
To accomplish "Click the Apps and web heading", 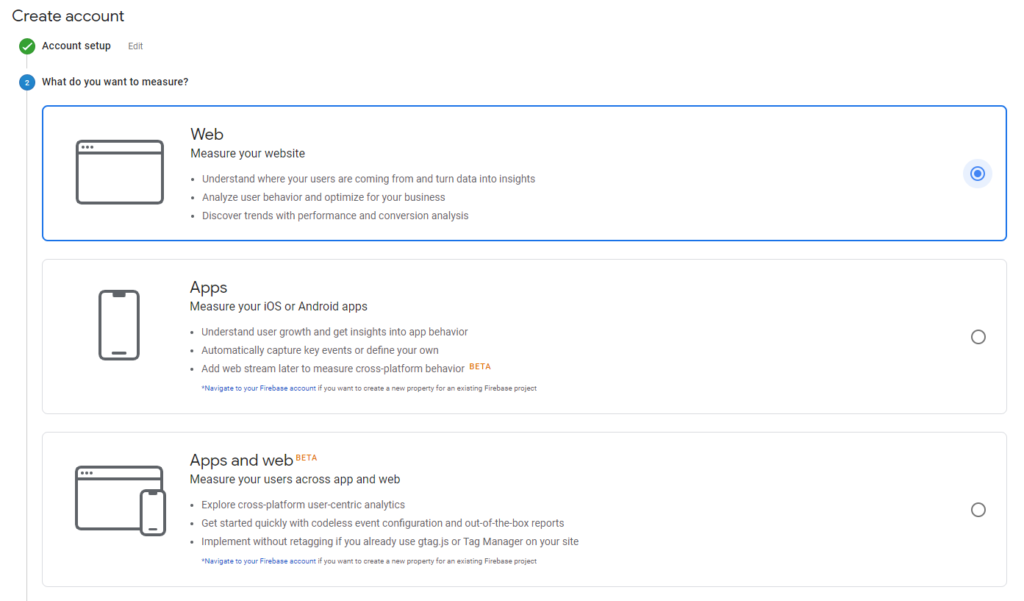I will (241, 461).
